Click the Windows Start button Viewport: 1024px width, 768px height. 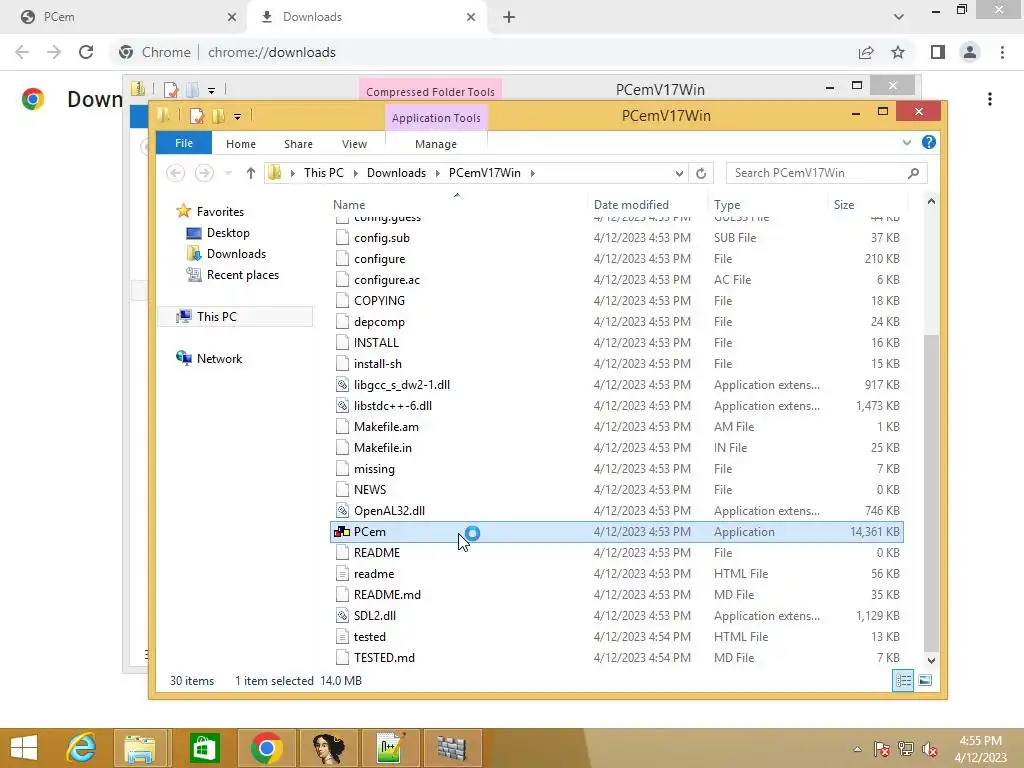click(24, 748)
